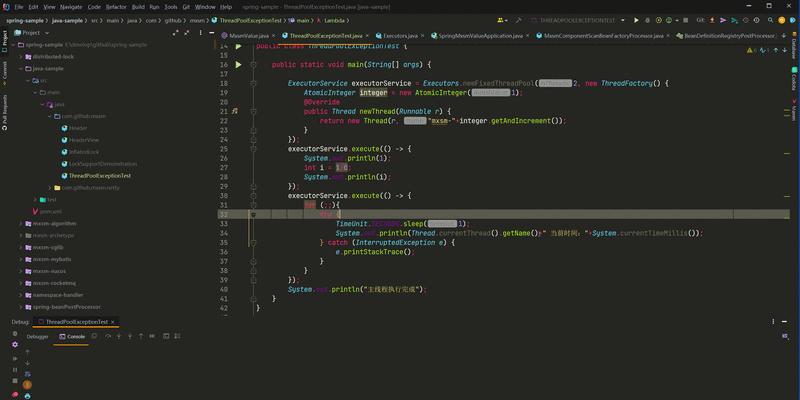Collapse the spring-sample root folder

[14, 45]
